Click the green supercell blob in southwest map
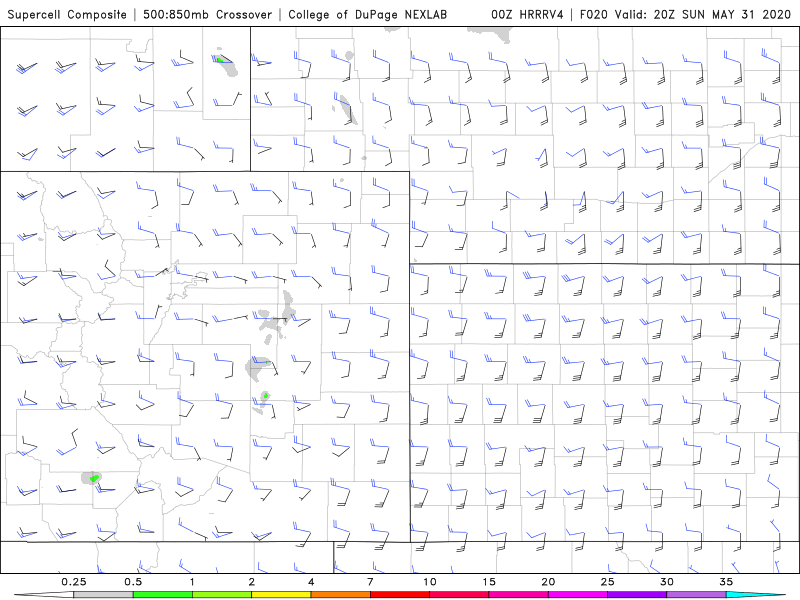Image resolution: width=800 pixels, height=600 pixels. [94, 478]
